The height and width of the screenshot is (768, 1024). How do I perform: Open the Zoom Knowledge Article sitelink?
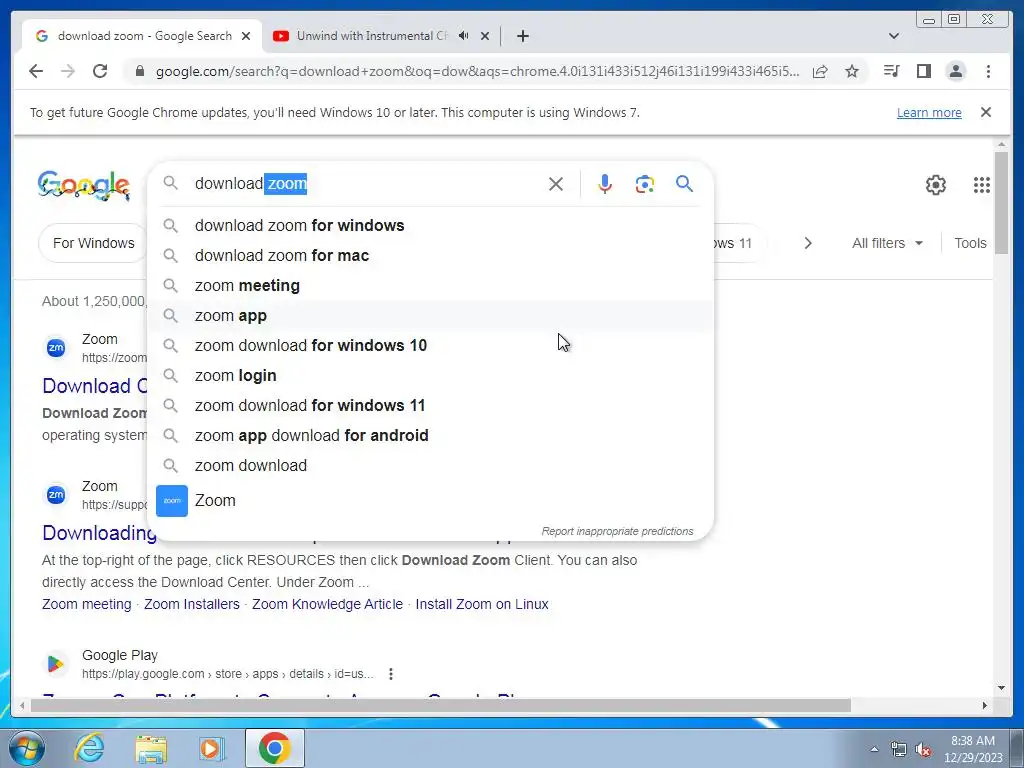[327, 604]
